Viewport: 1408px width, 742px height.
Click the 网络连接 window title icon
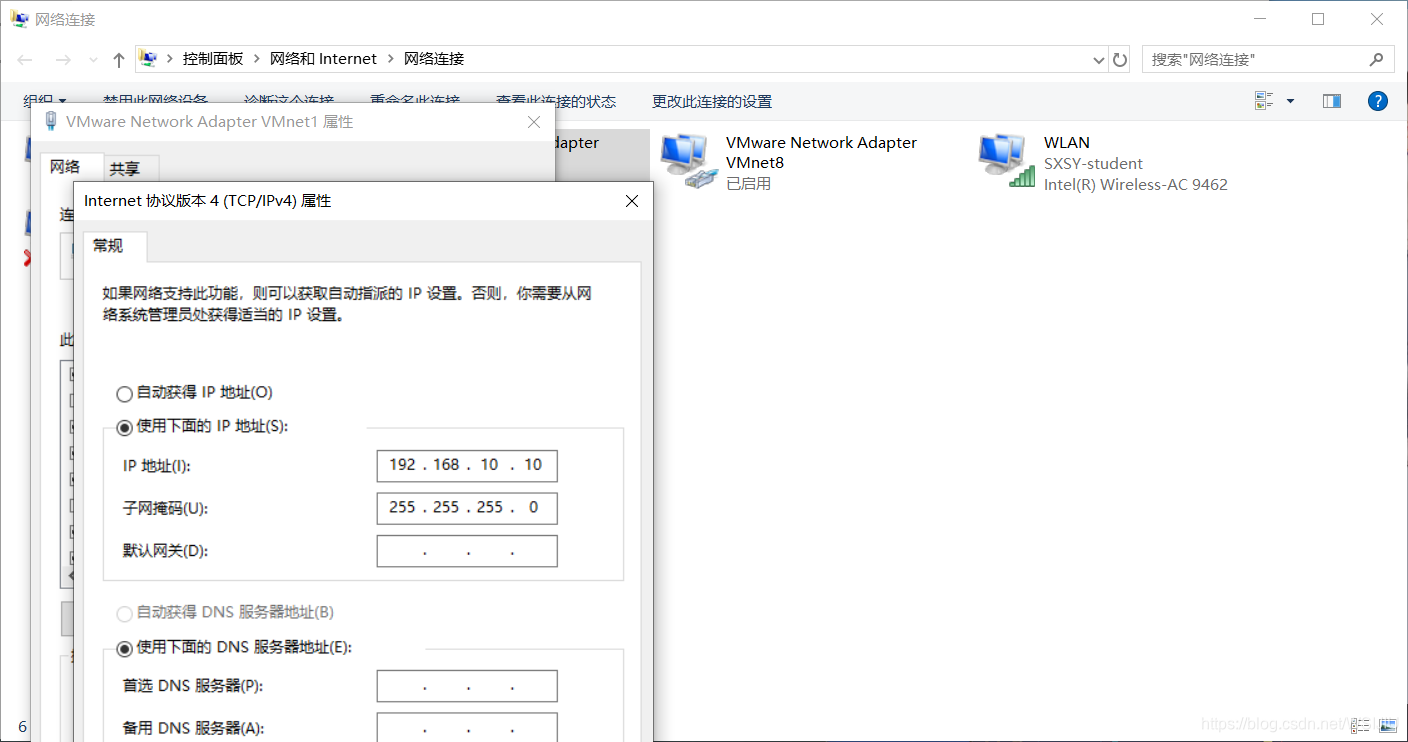(x=19, y=19)
